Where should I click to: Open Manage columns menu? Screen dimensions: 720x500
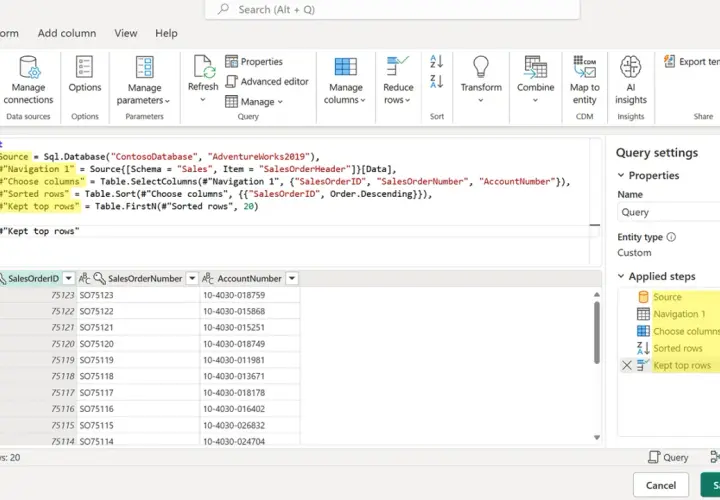tap(345, 80)
